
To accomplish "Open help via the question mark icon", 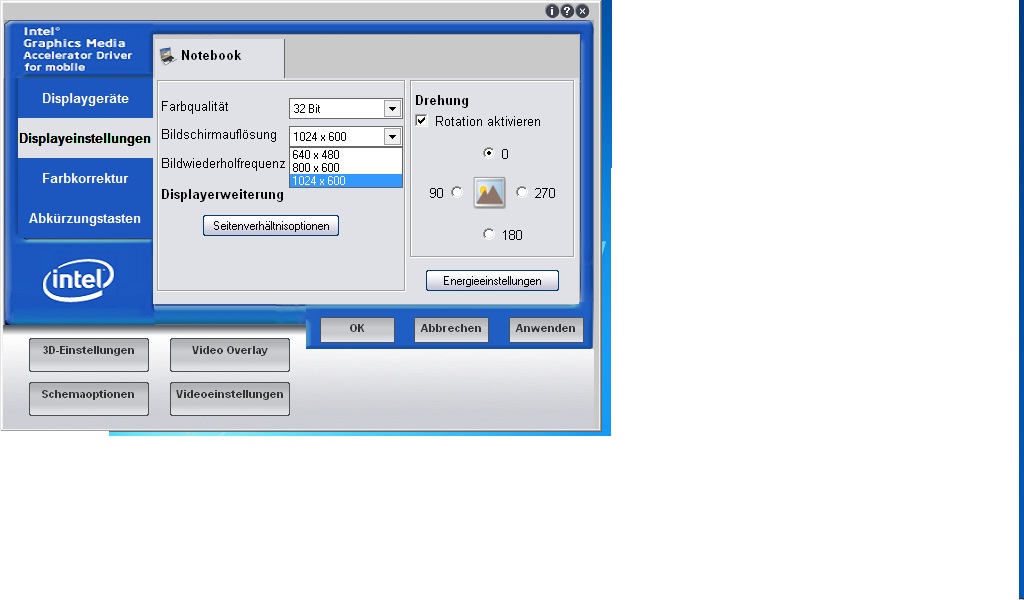I will [567, 11].
